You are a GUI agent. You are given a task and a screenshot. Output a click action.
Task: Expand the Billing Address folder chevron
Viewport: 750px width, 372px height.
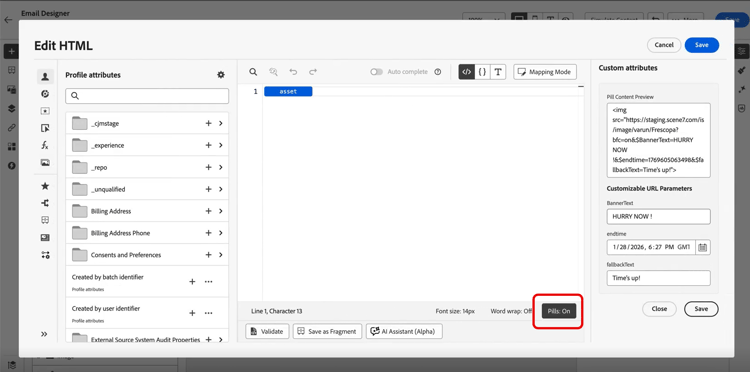[x=221, y=211]
